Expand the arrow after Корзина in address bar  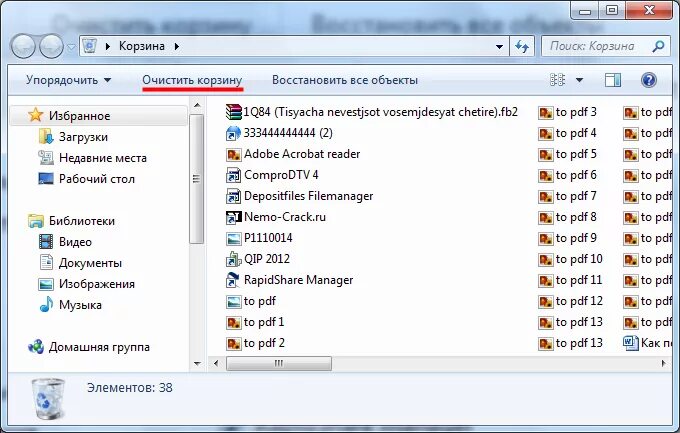[177, 46]
